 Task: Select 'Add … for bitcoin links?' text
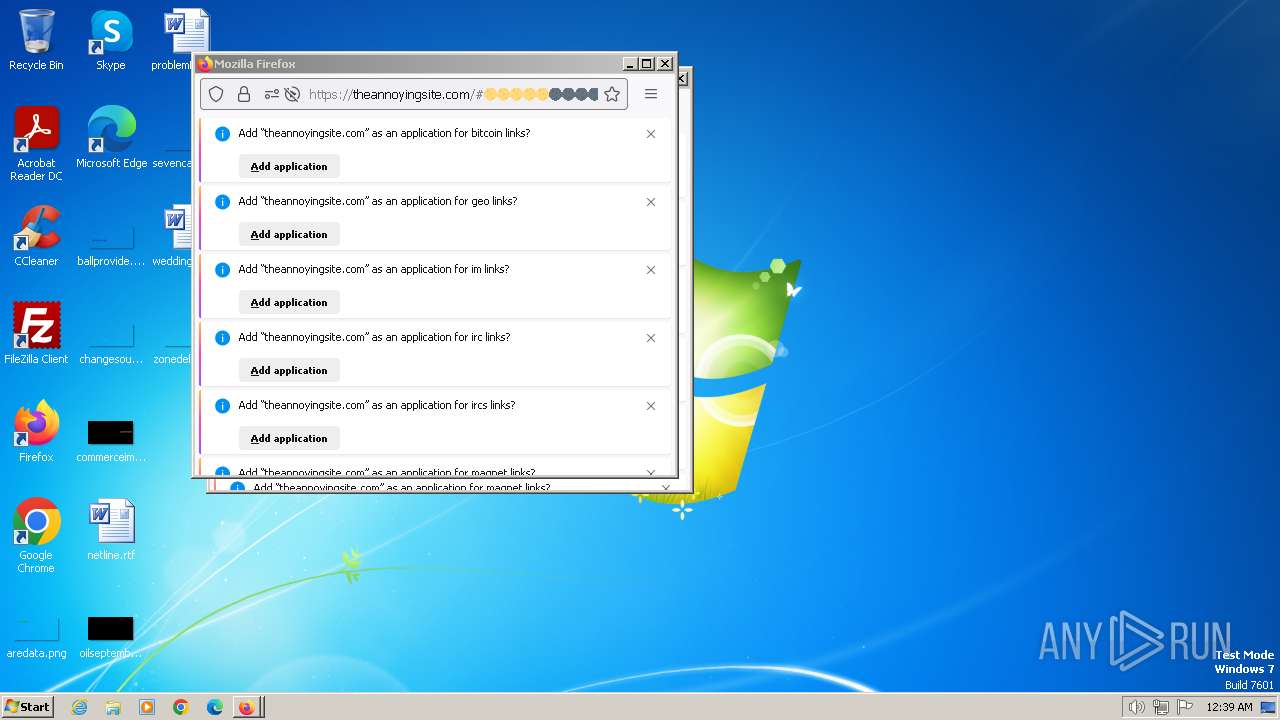(384, 133)
